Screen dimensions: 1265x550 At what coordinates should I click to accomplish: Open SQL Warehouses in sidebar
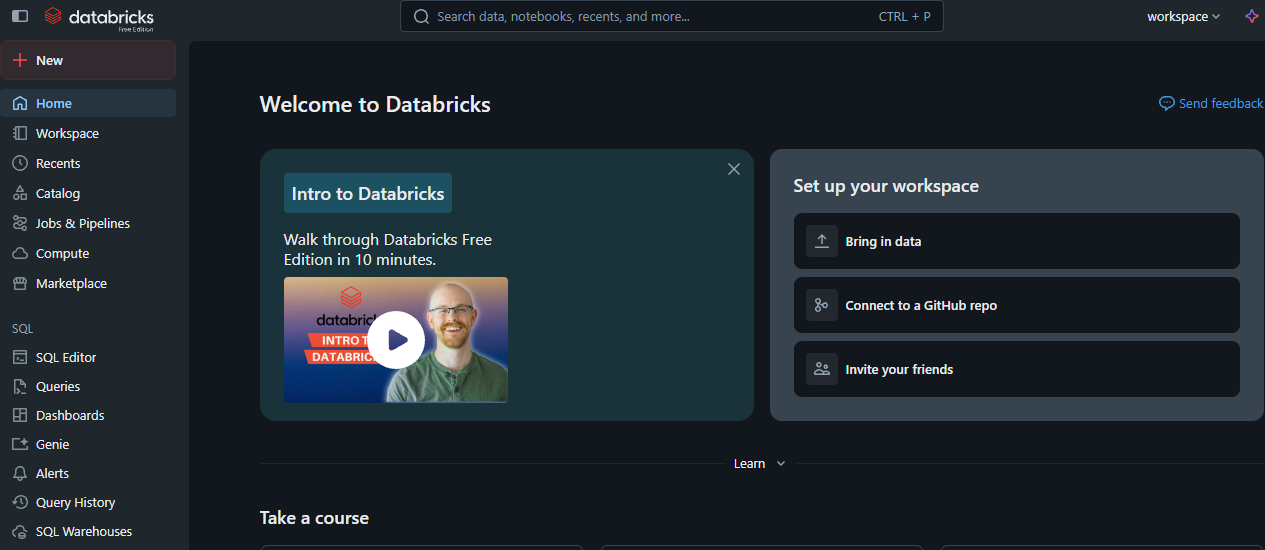point(83,531)
